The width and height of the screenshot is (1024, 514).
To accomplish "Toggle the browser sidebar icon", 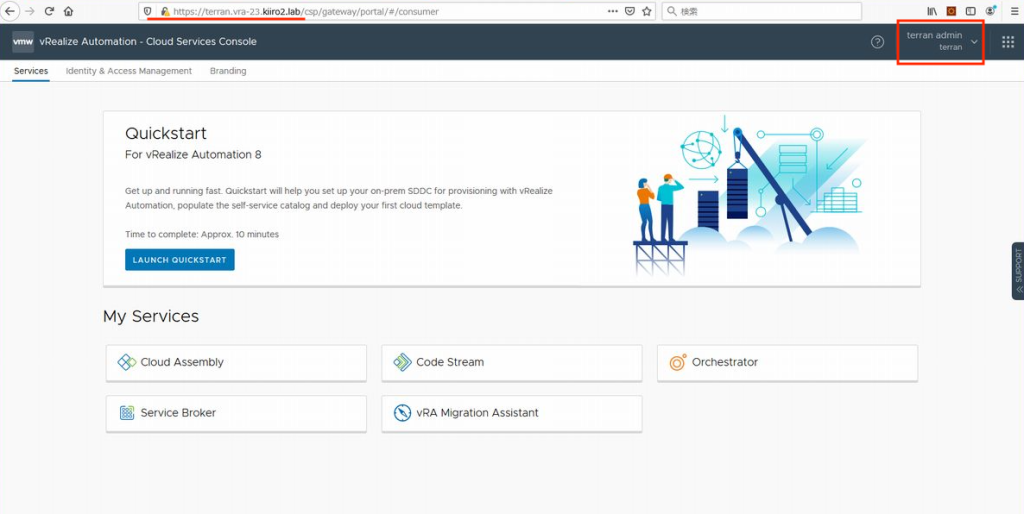I will pyautogui.click(x=970, y=11).
